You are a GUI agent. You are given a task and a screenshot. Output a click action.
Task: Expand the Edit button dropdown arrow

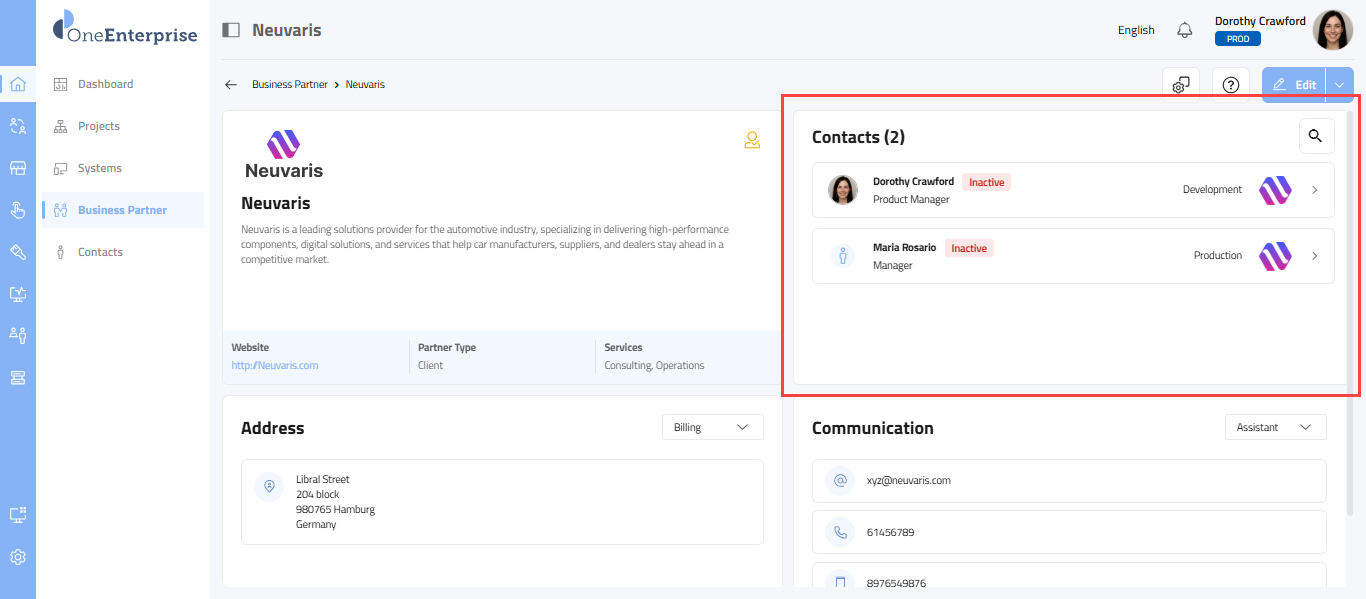(1339, 85)
